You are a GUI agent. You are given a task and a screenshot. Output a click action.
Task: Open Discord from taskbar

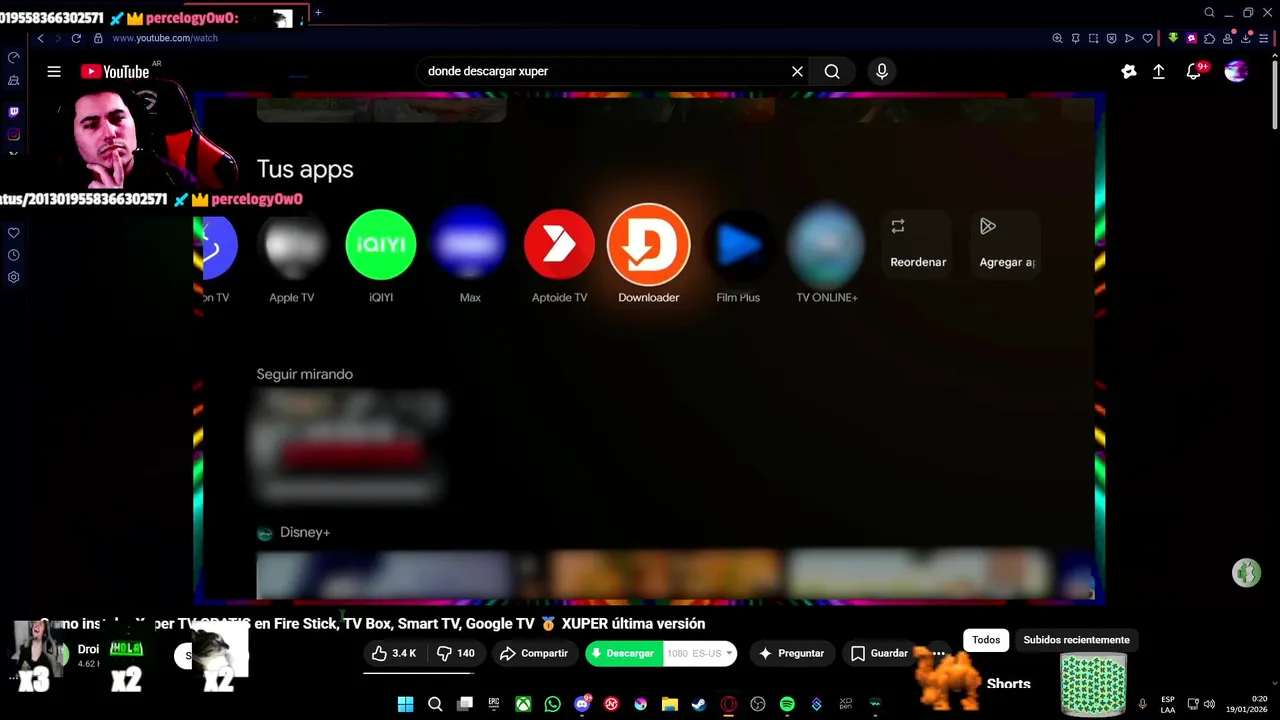pos(582,704)
